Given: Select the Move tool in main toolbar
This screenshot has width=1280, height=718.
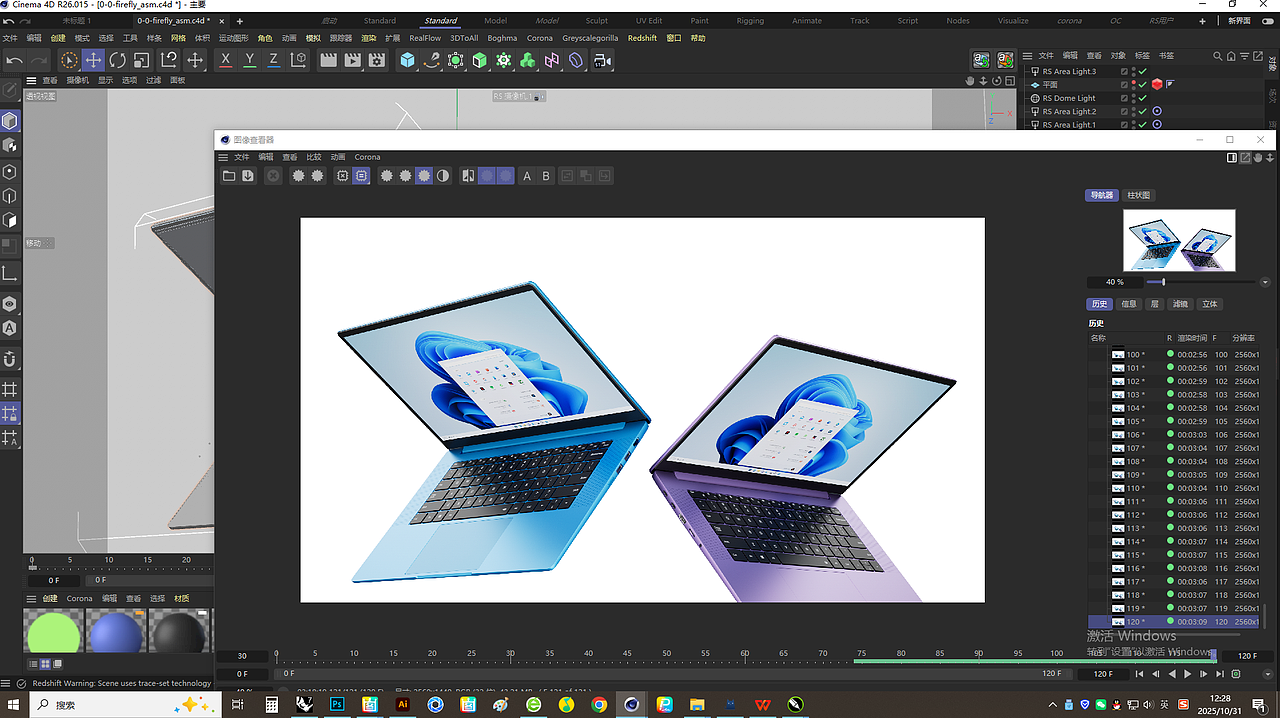Looking at the screenshot, I should (93, 60).
